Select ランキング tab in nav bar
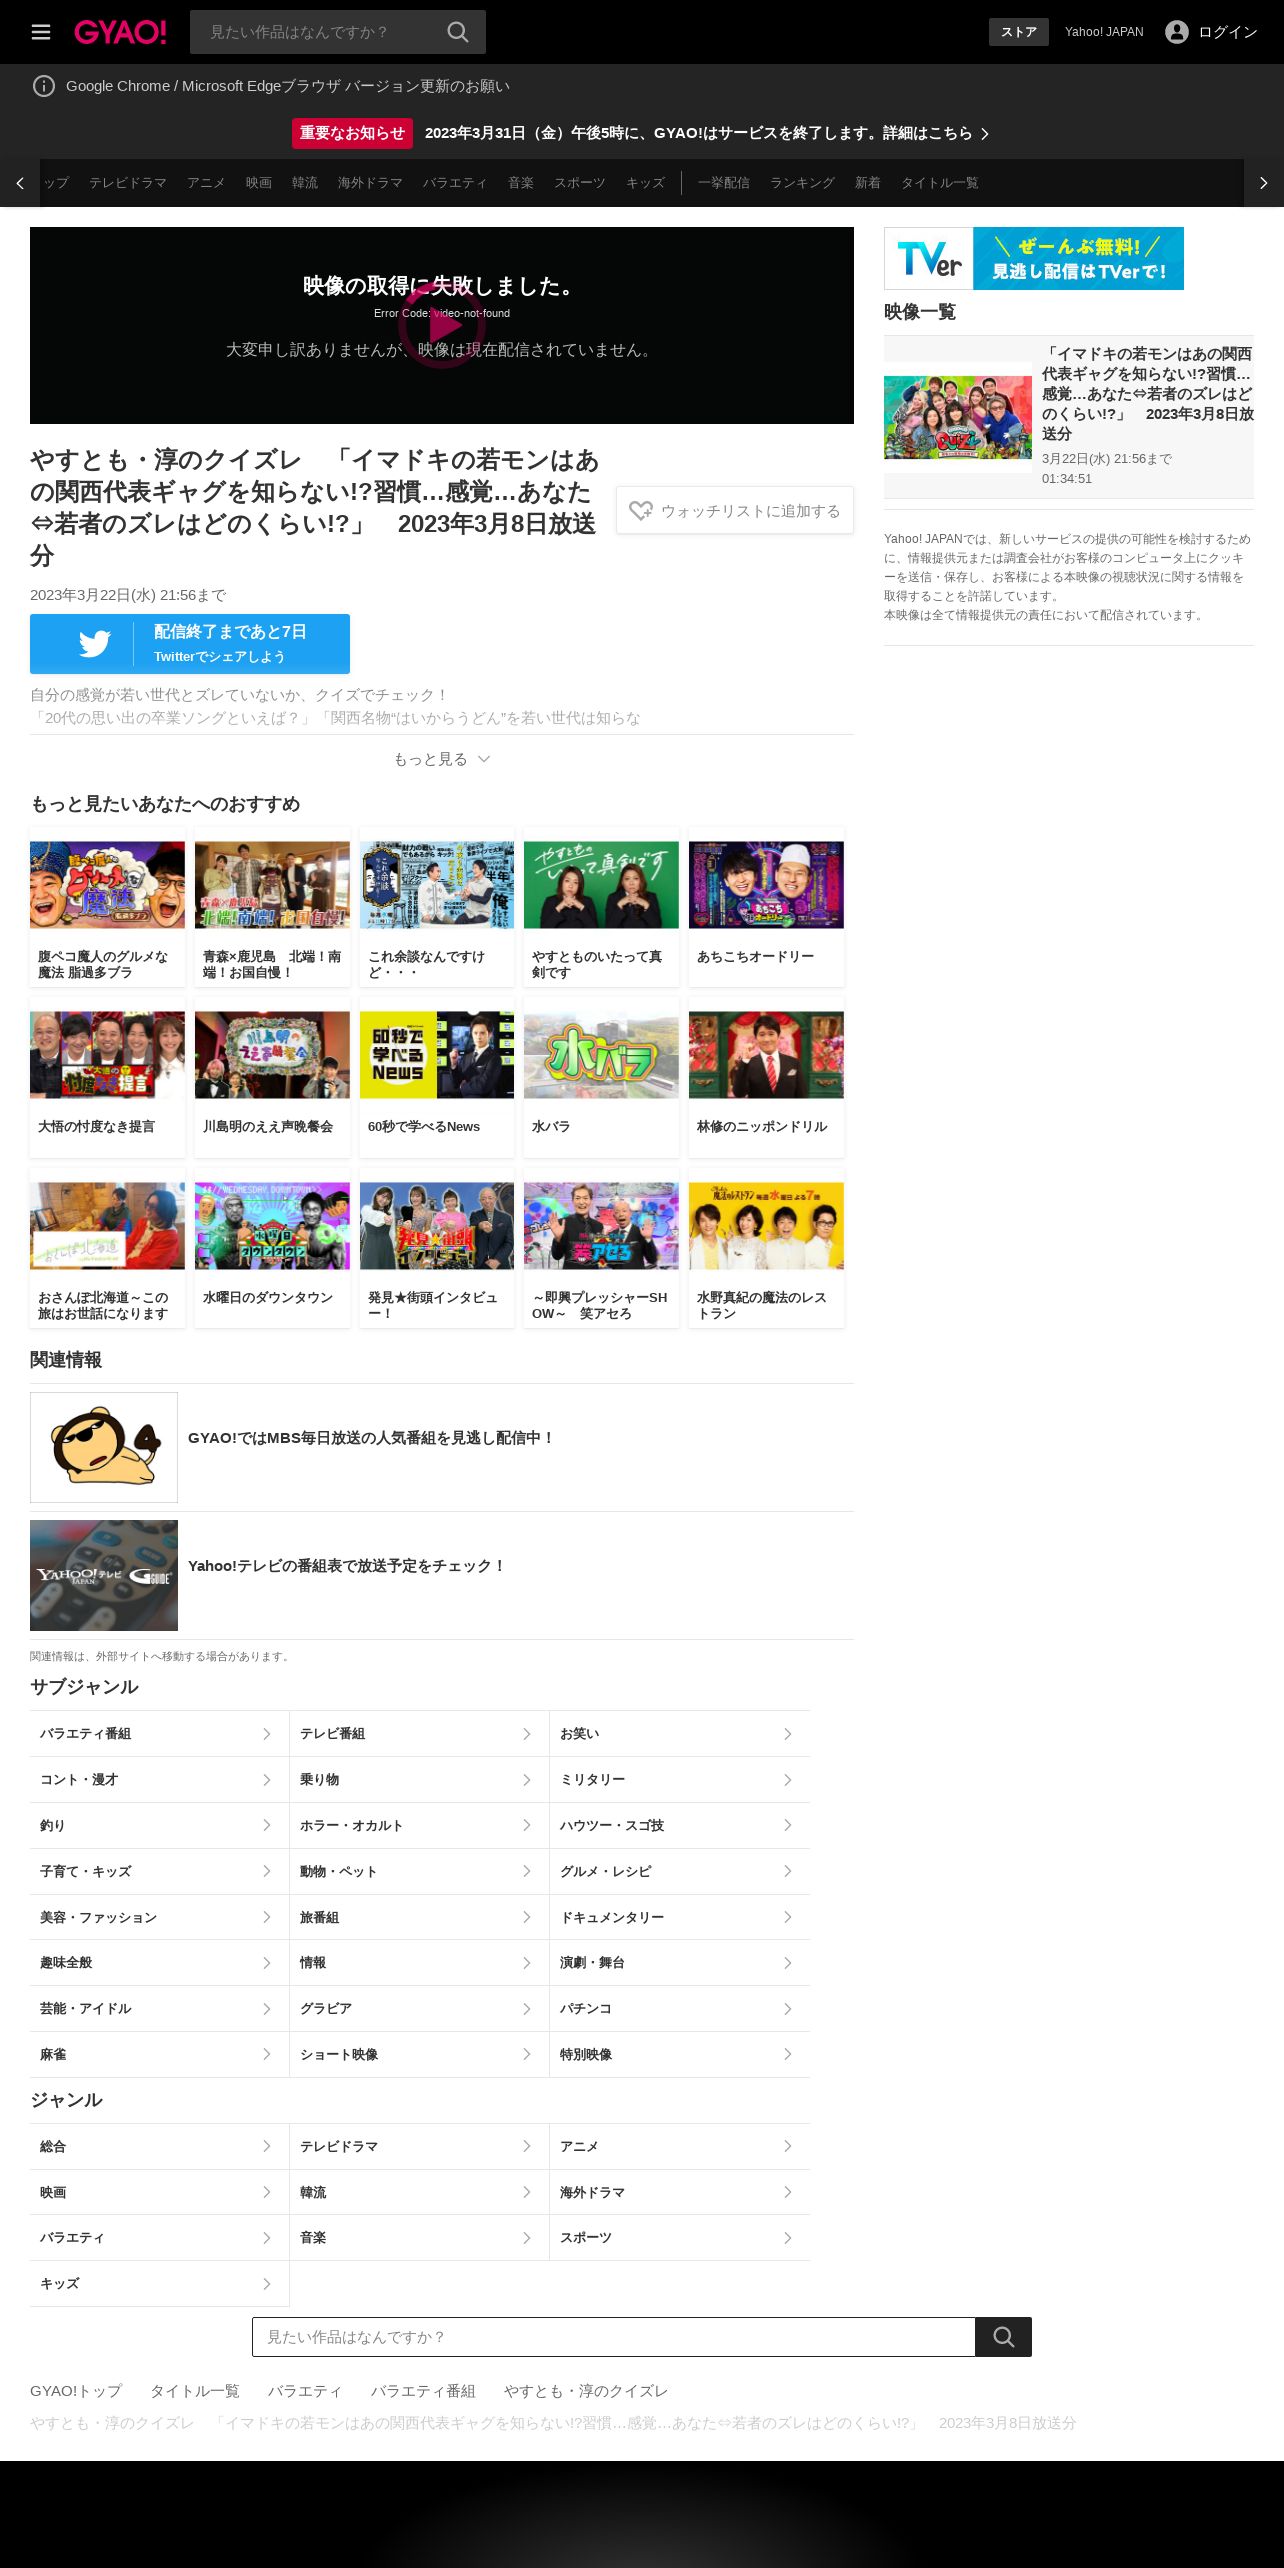The width and height of the screenshot is (1284, 2568). click(802, 183)
